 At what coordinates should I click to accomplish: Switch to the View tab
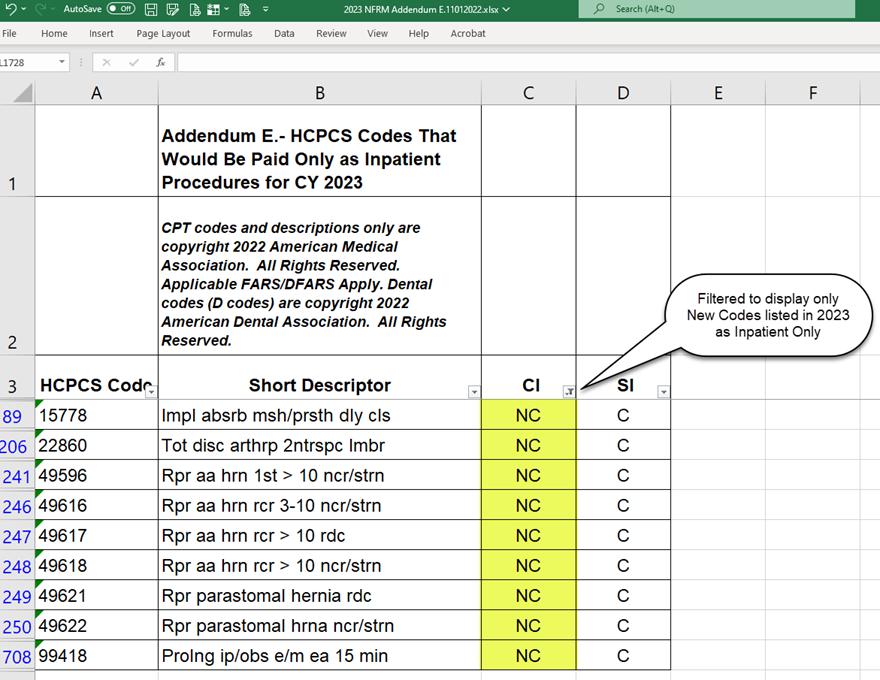[x=378, y=34]
